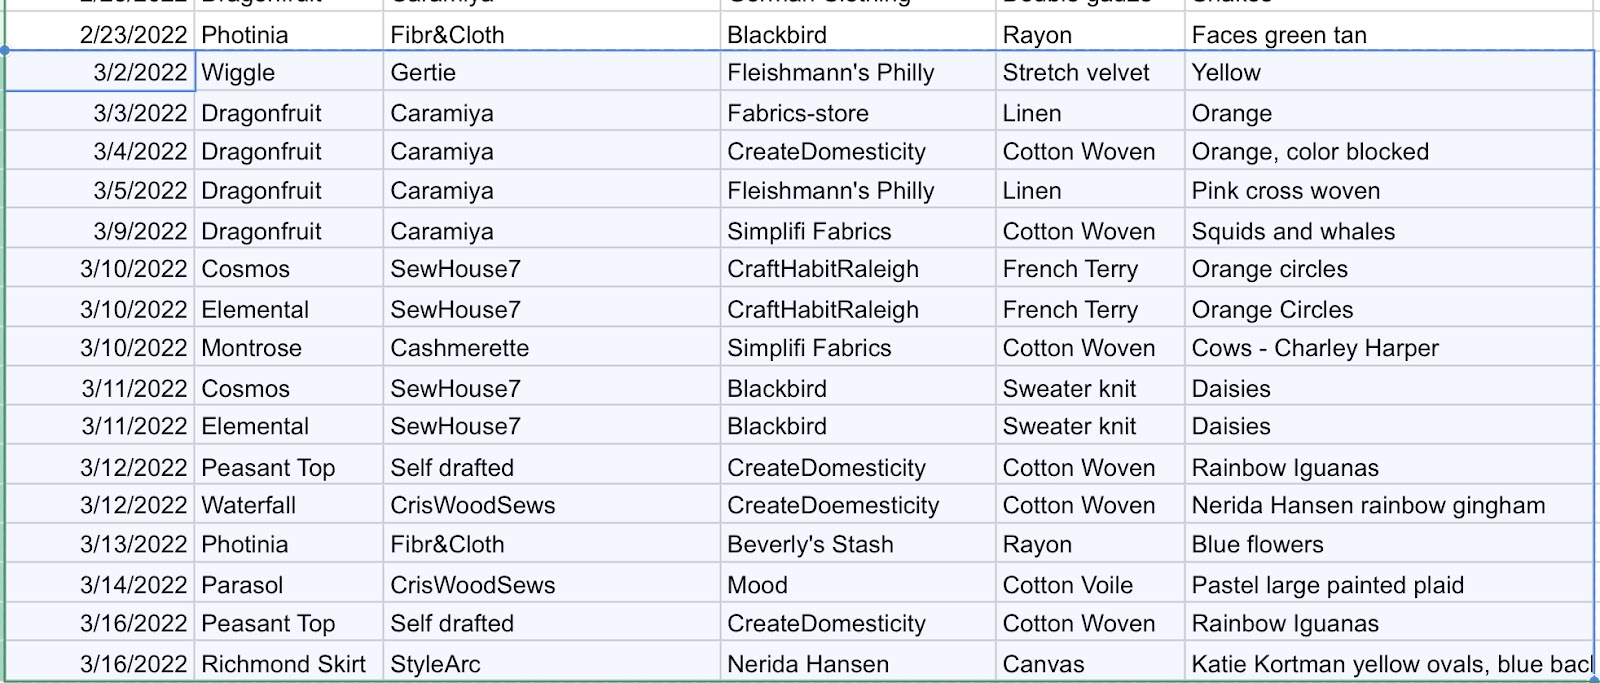Click the Wiggle pattern cell
1600x683 pixels.
(289, 72)
